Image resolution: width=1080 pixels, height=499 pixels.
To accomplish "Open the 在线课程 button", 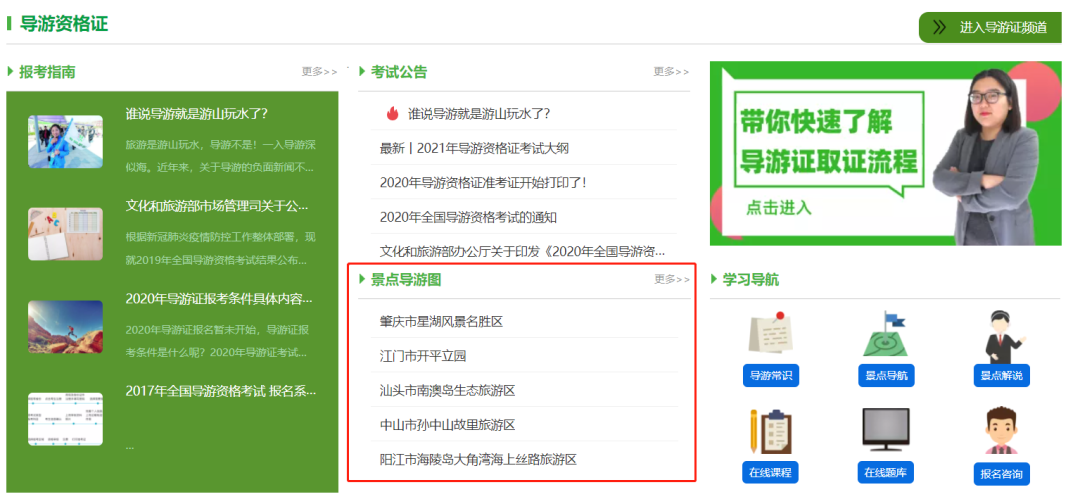I will [771, 473].
